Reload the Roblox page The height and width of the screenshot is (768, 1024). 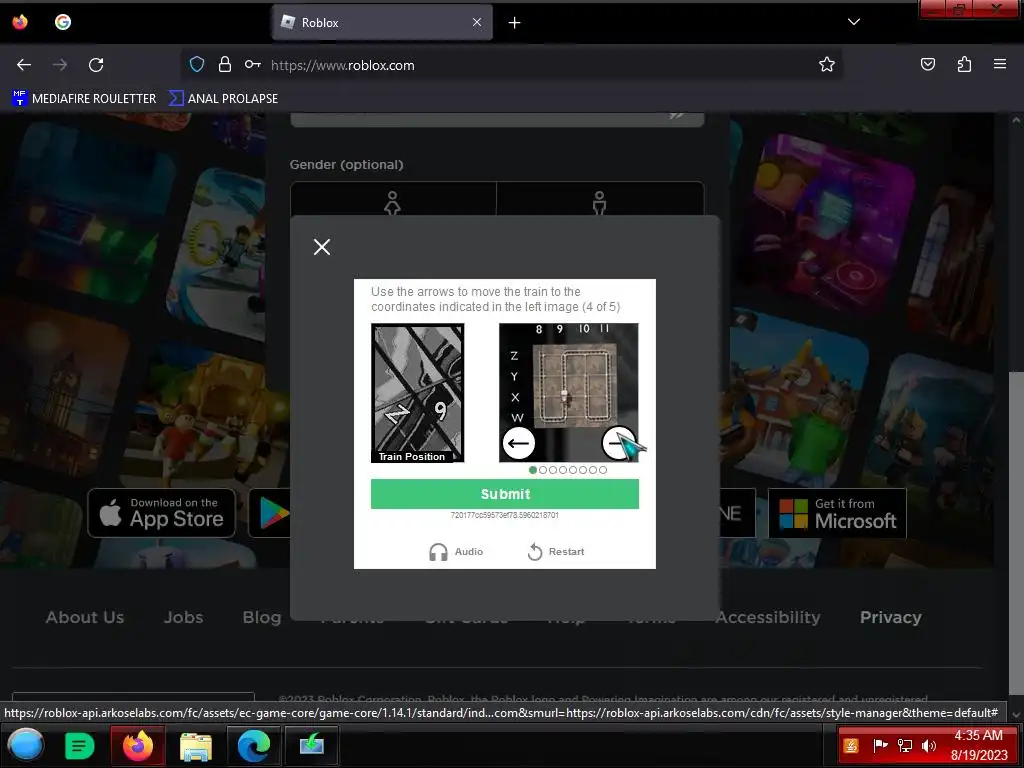(x=96, y=65)
